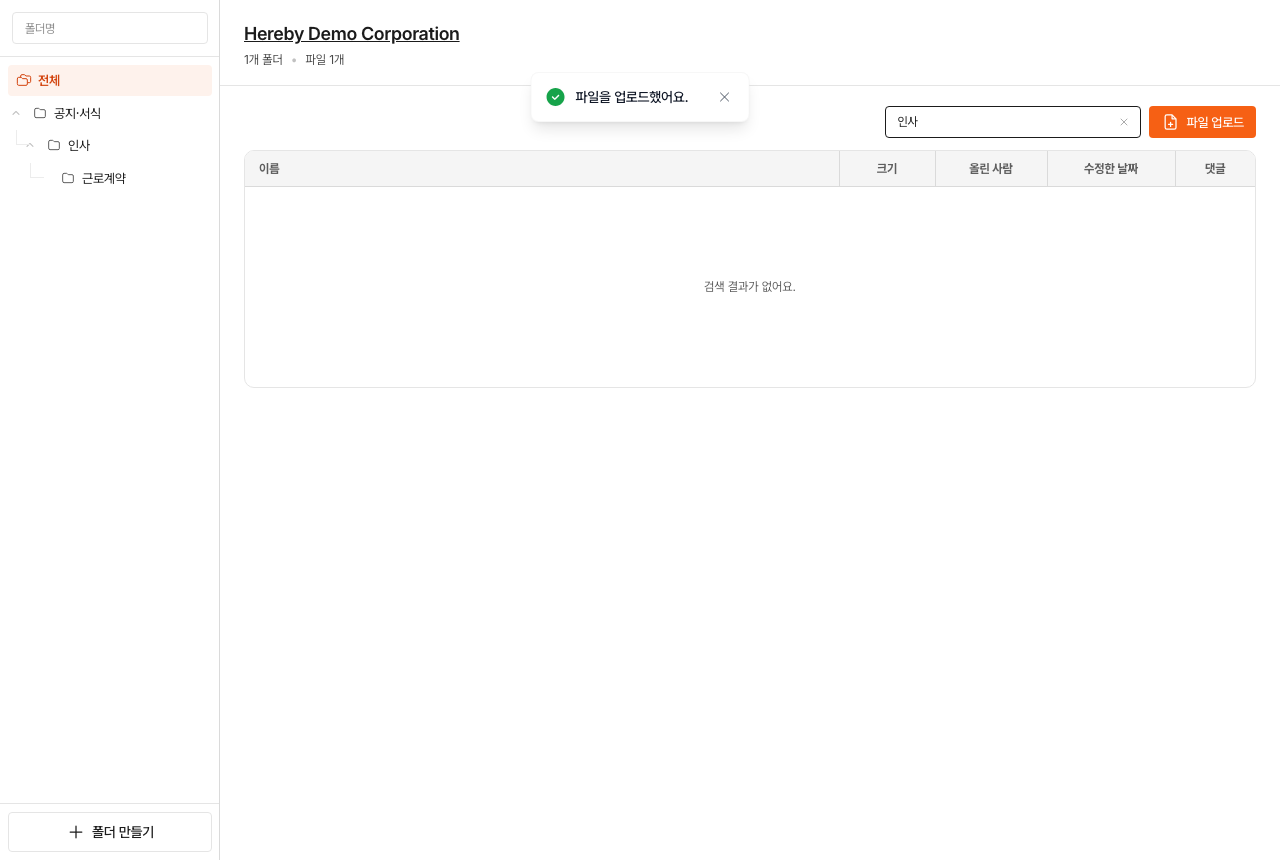Click the 검색 결과가 없어요. message
The height and width of the screenshot is (860, 1280).
pyautogui.click(x=750, y=286)
